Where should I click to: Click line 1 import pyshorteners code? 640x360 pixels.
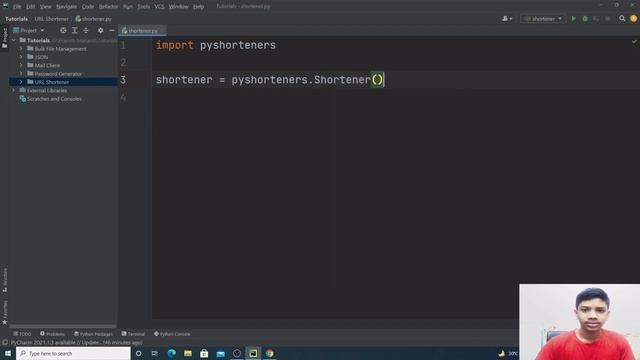(216, 45)
